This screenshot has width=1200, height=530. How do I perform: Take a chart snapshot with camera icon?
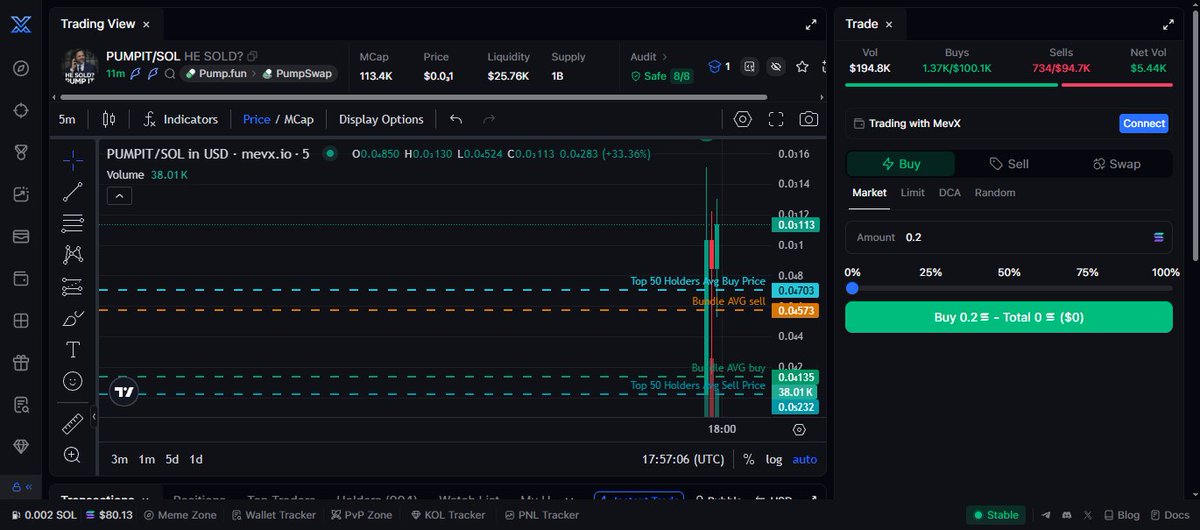[808, 119]
